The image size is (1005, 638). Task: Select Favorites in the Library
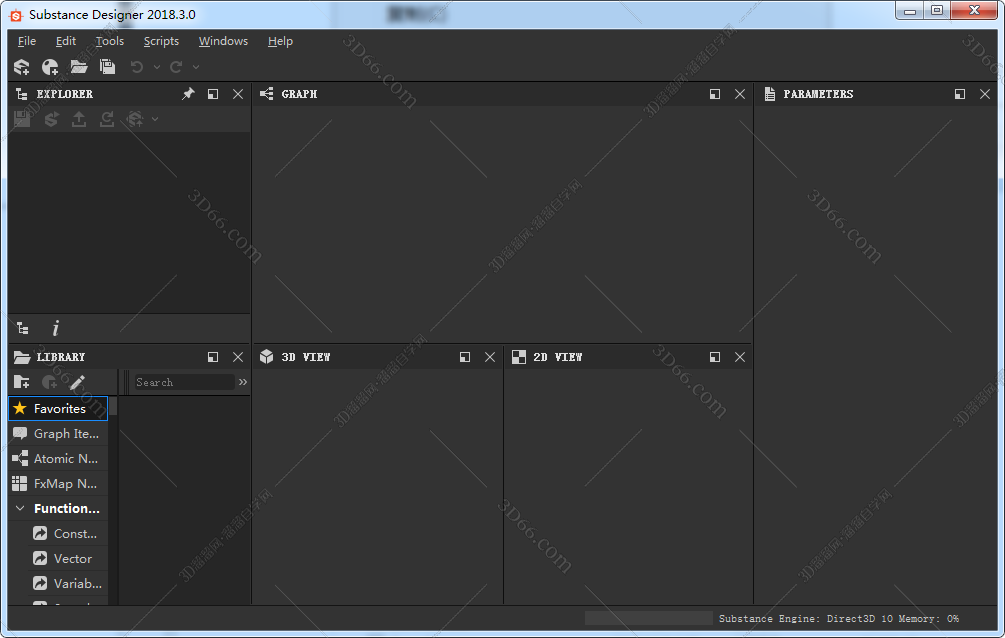[58, 408]
